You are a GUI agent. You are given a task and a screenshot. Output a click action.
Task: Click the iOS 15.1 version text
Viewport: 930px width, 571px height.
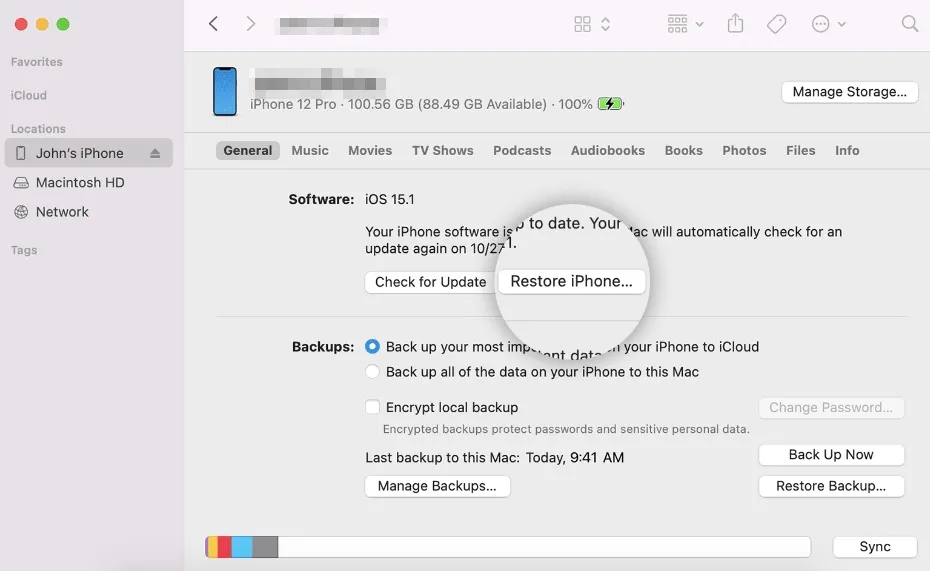[389, 199]
